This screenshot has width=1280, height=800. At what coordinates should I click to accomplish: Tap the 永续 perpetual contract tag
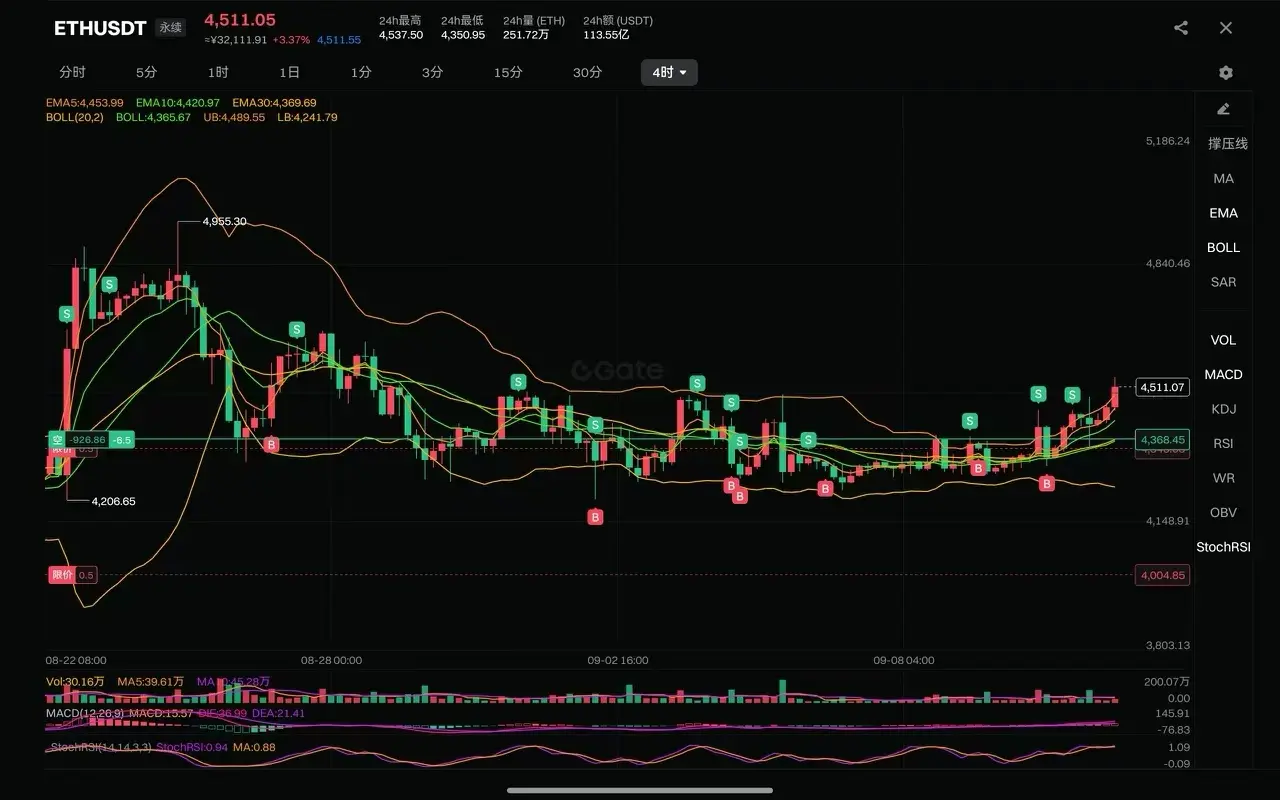tap(170, 28)
